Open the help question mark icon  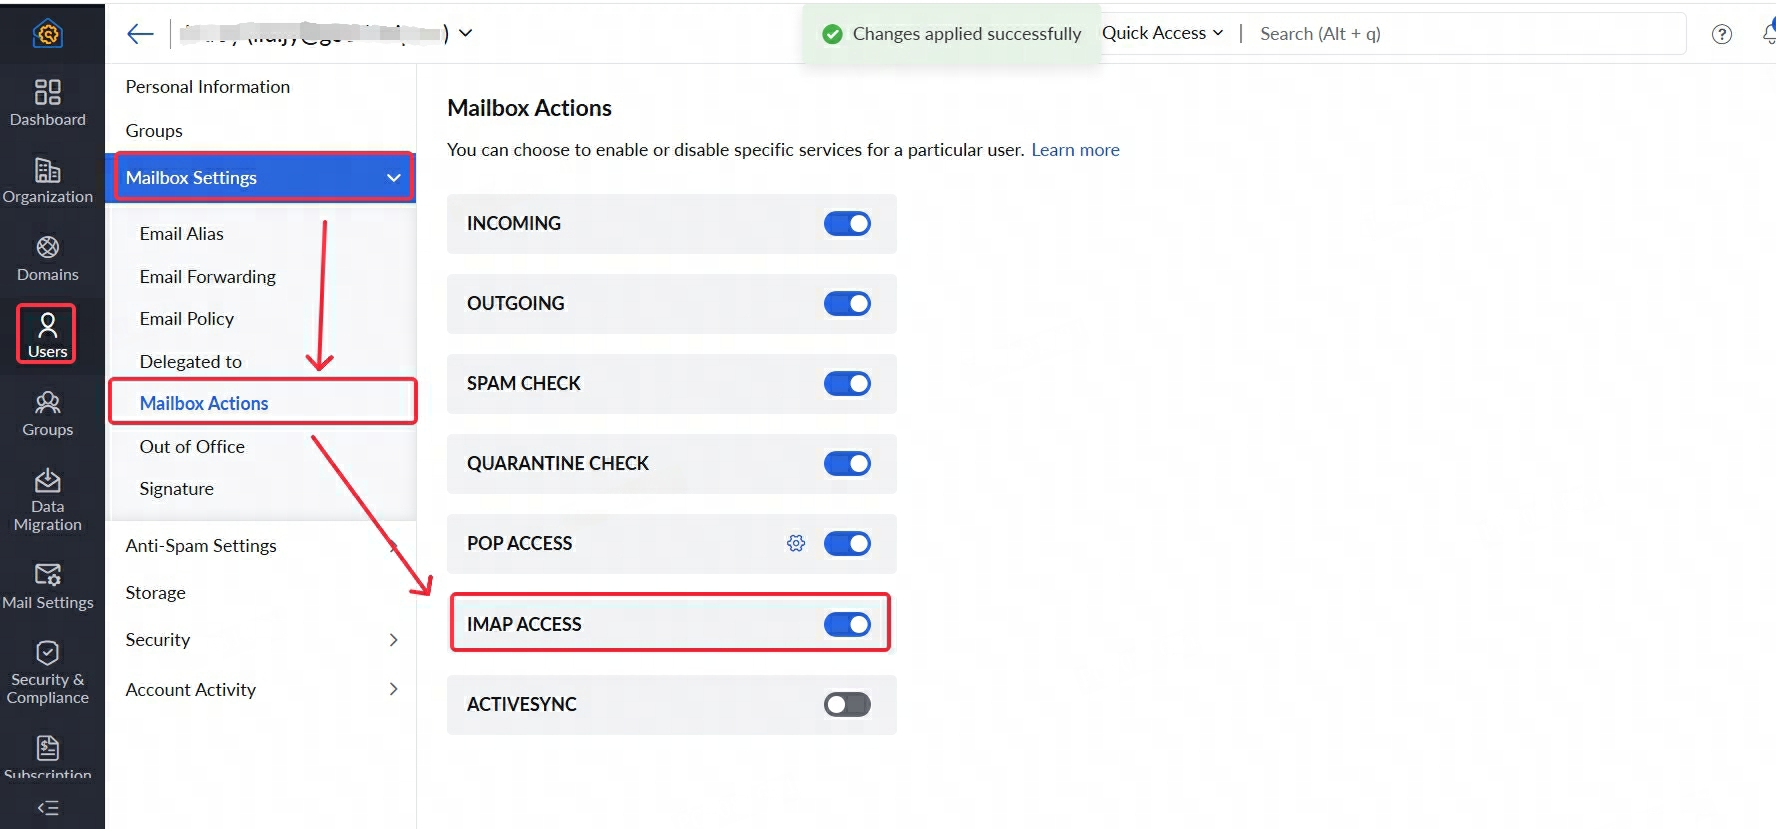(x=1721, y=34)
